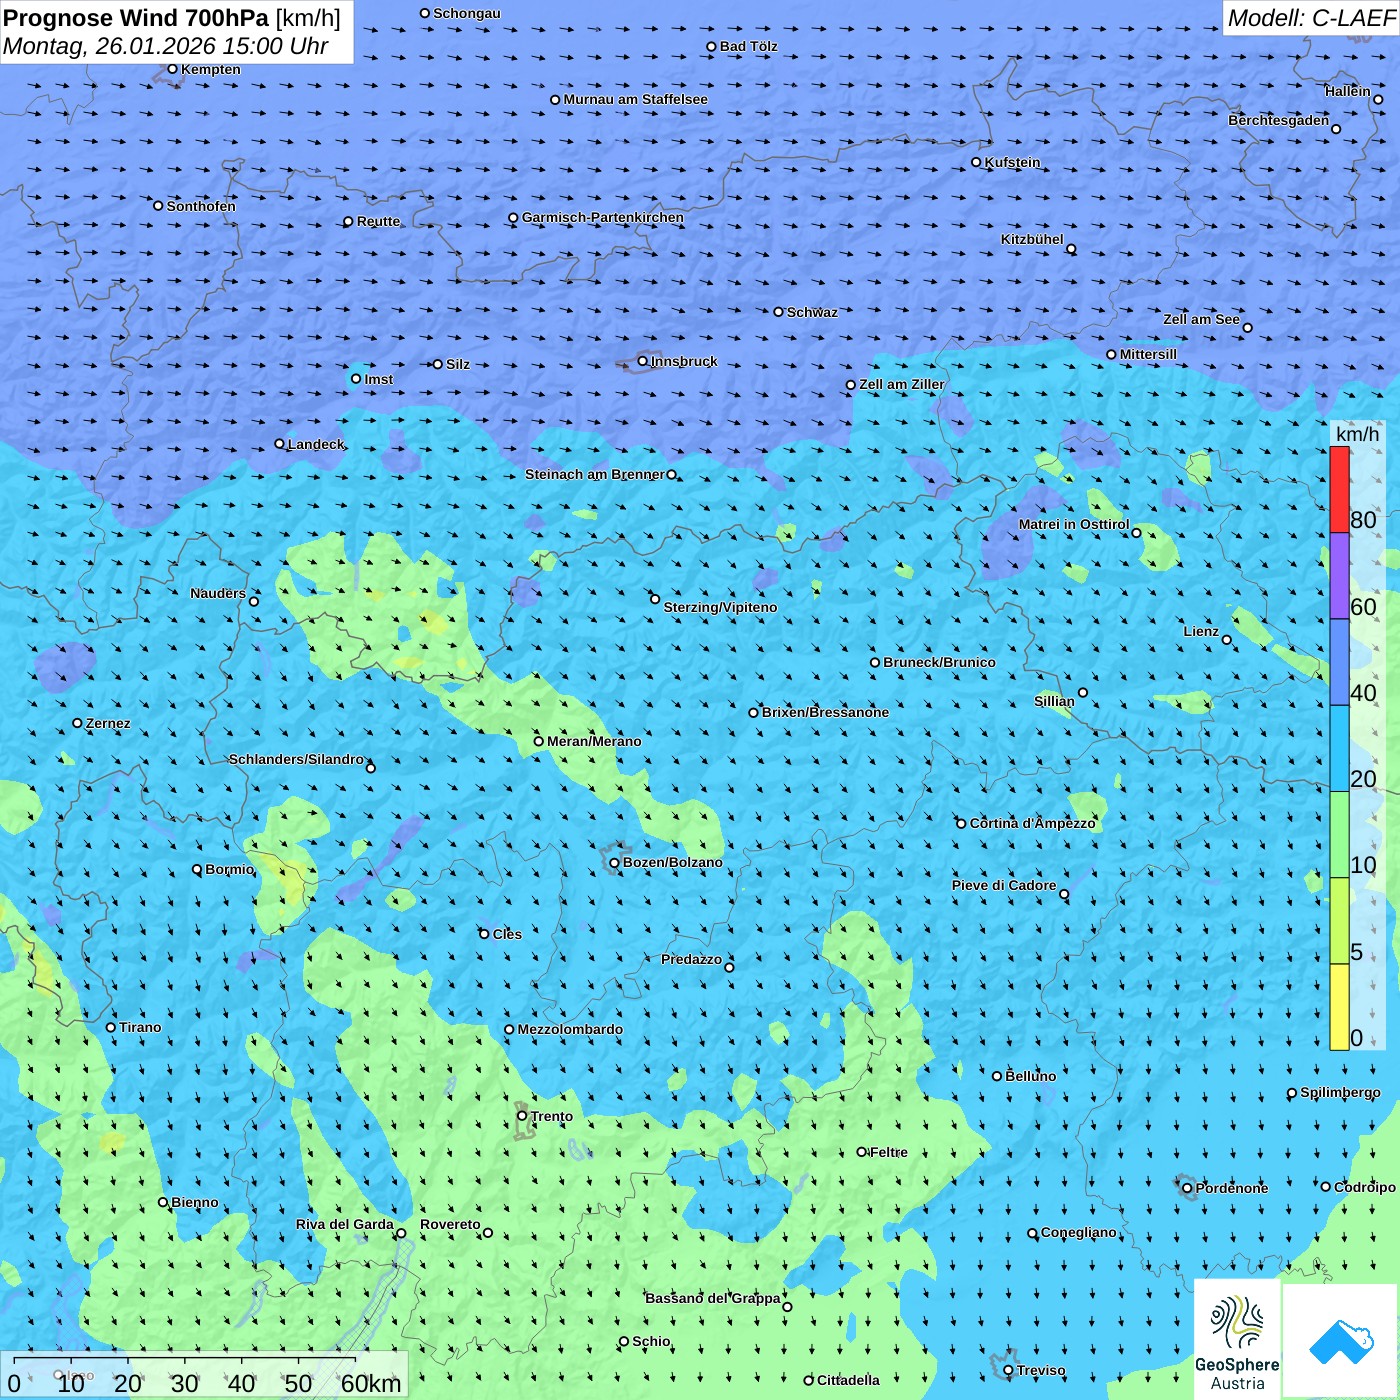Select the red legend color above 80
Viewport: 1400px width, 1400px height.
click(x=1339, y=489)
